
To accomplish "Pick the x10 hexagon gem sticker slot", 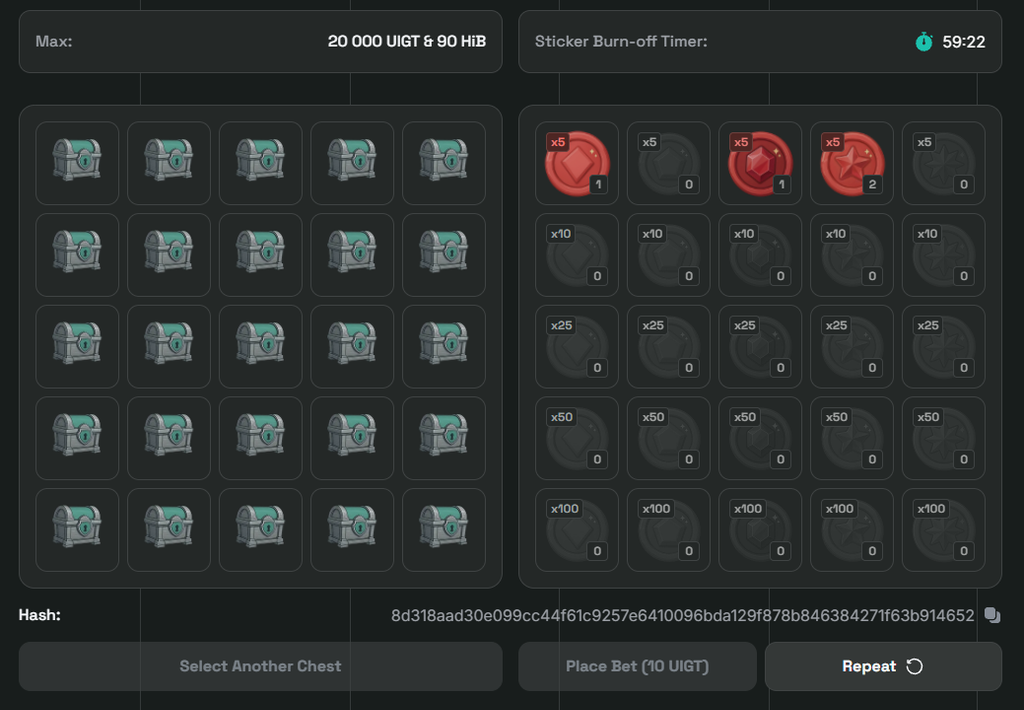I will (x=760, y=255).
